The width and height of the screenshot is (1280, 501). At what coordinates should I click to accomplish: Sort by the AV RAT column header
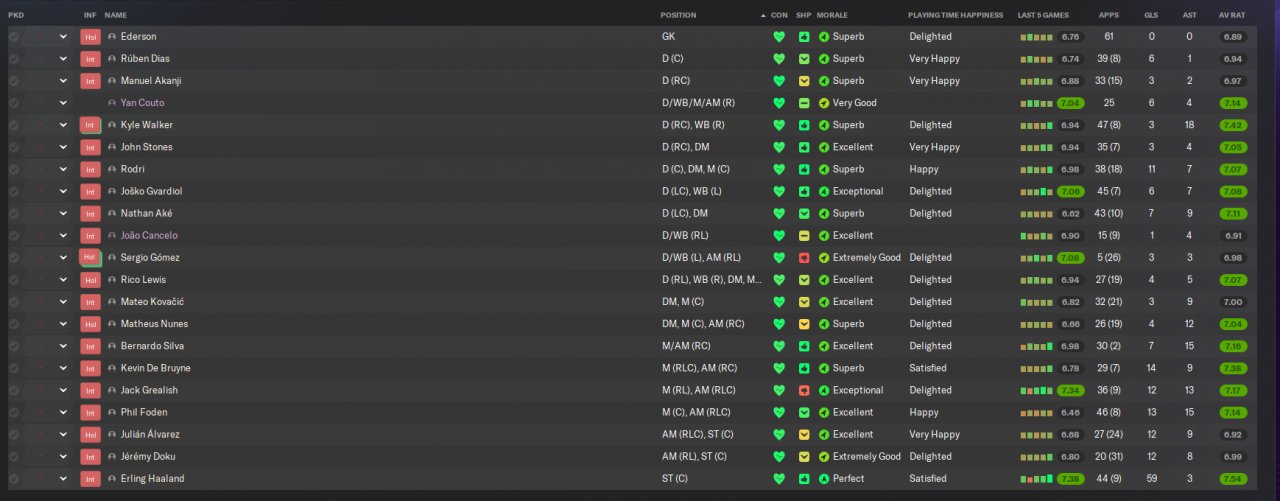(1231, 15)
